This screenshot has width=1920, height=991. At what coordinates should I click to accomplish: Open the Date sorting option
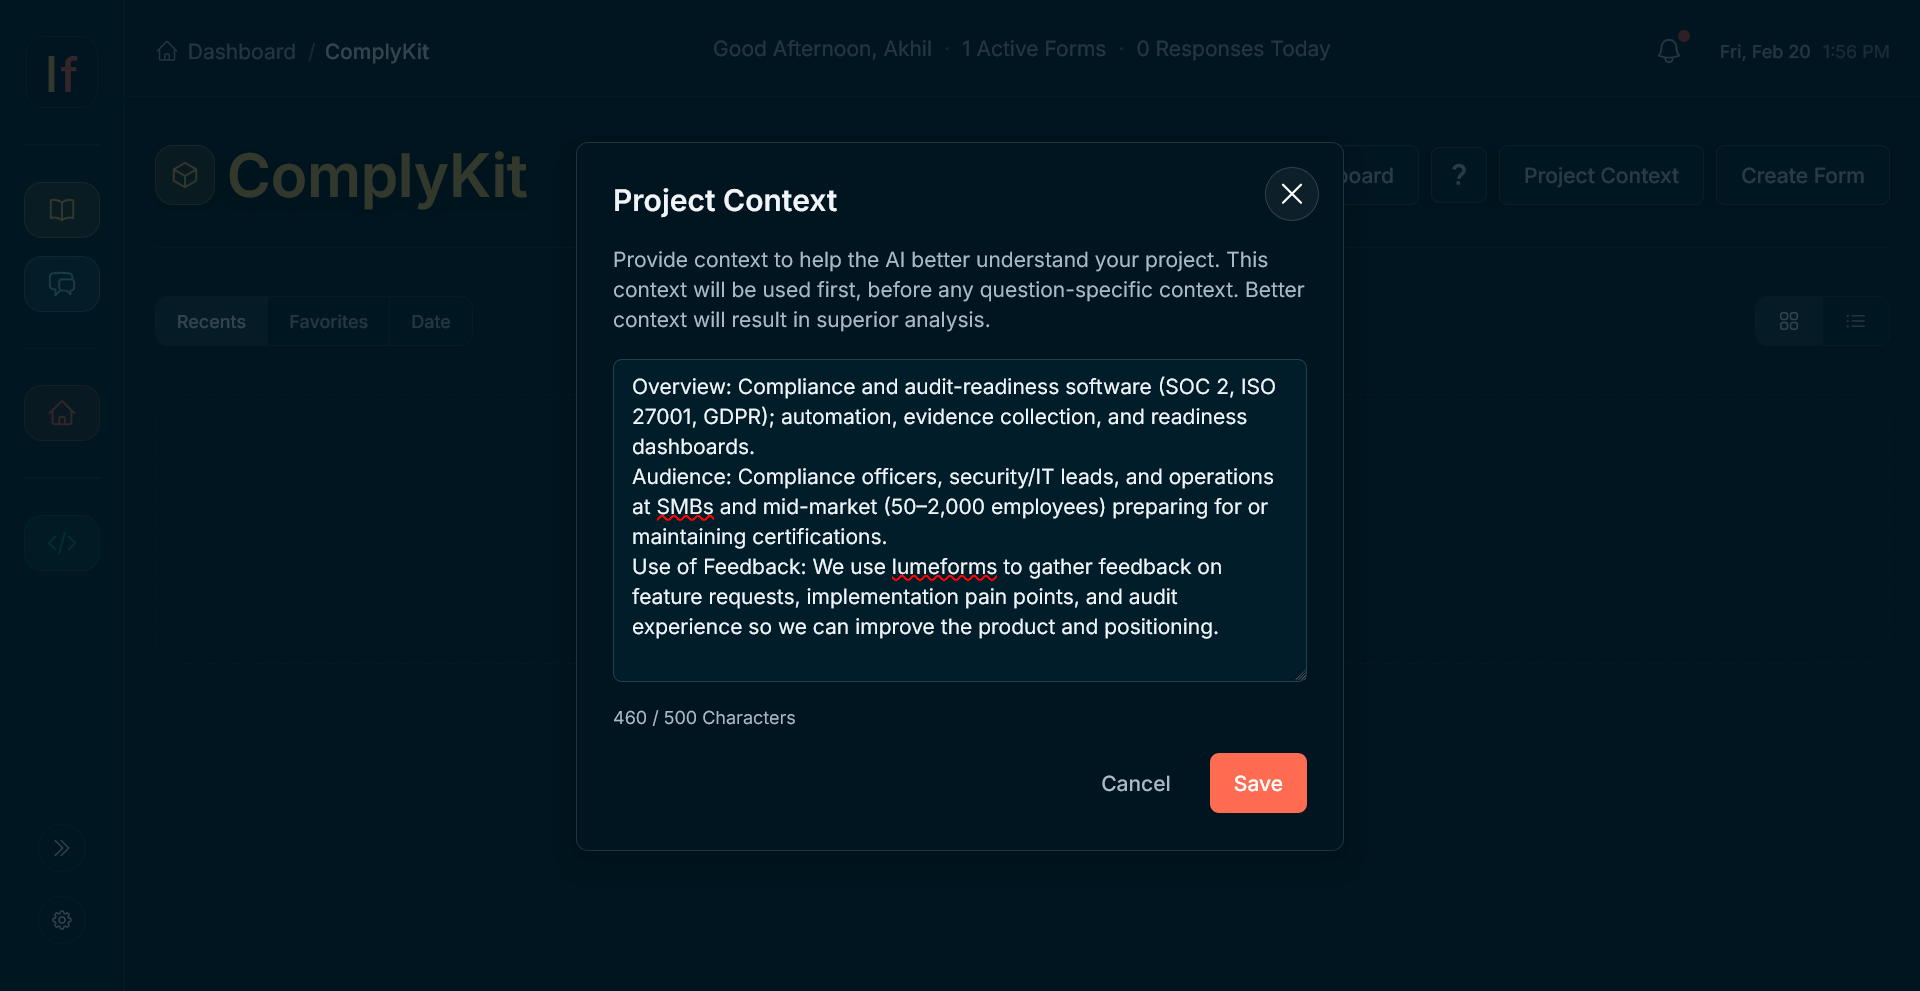(430, 321)
